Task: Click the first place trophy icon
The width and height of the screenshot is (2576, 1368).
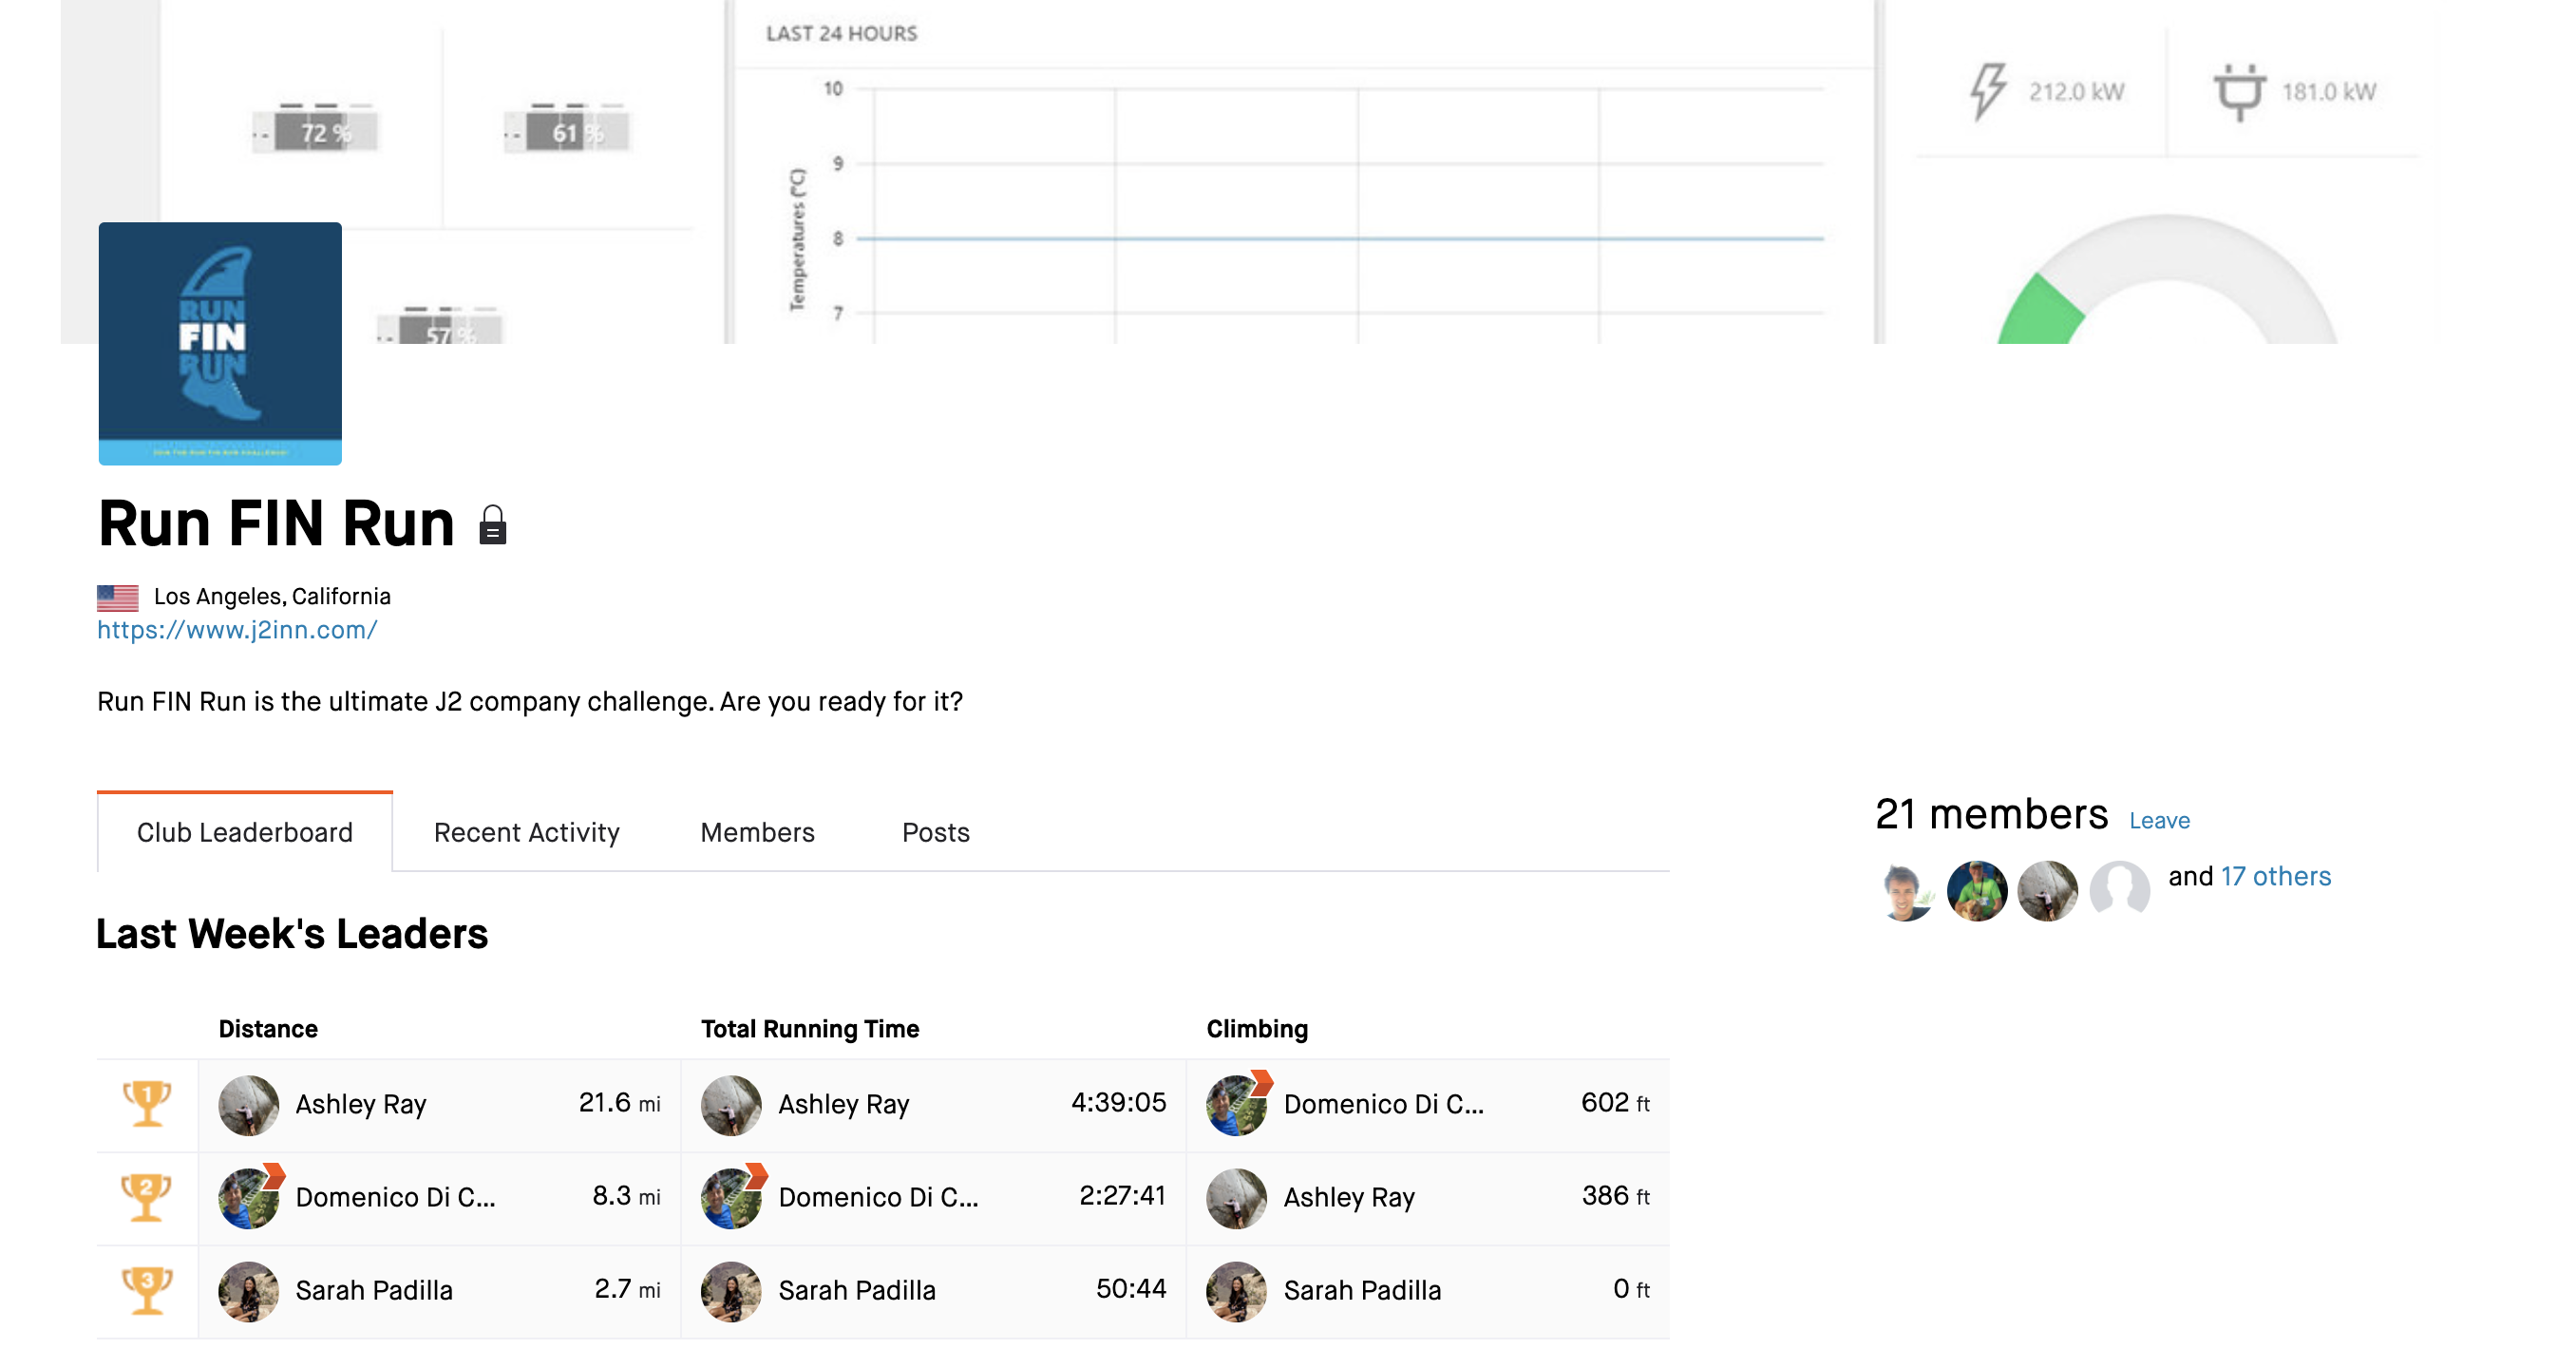Action: coord(147,1104)
